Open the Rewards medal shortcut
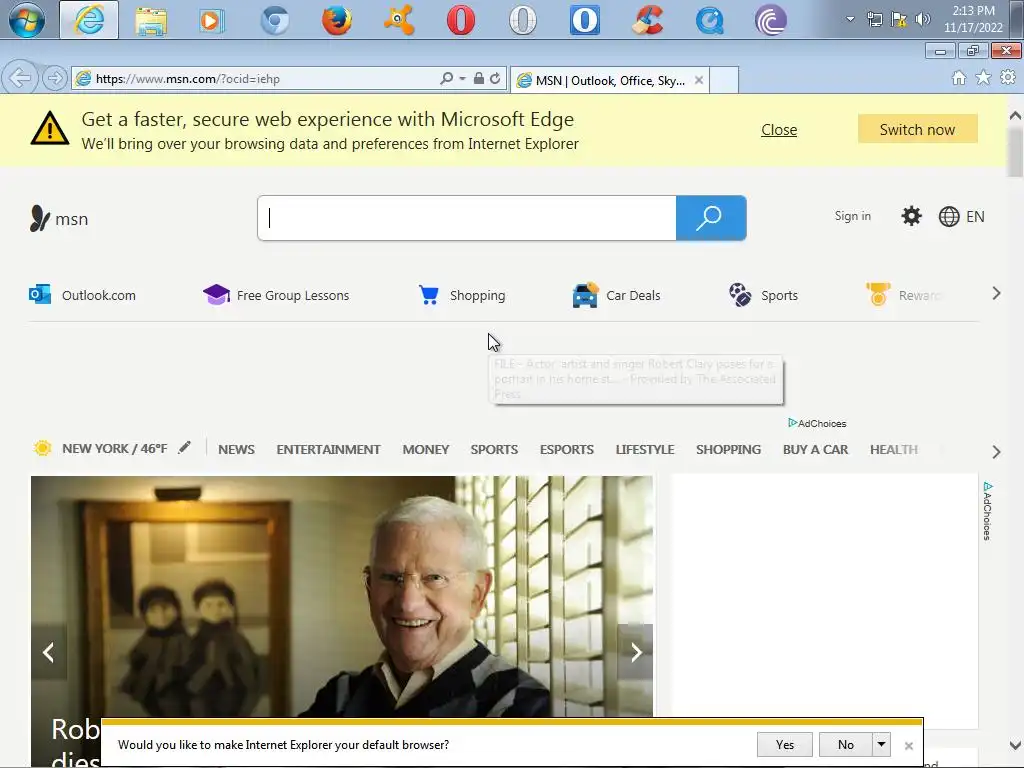Viewport: 1024px width, 768px height. 903,295
